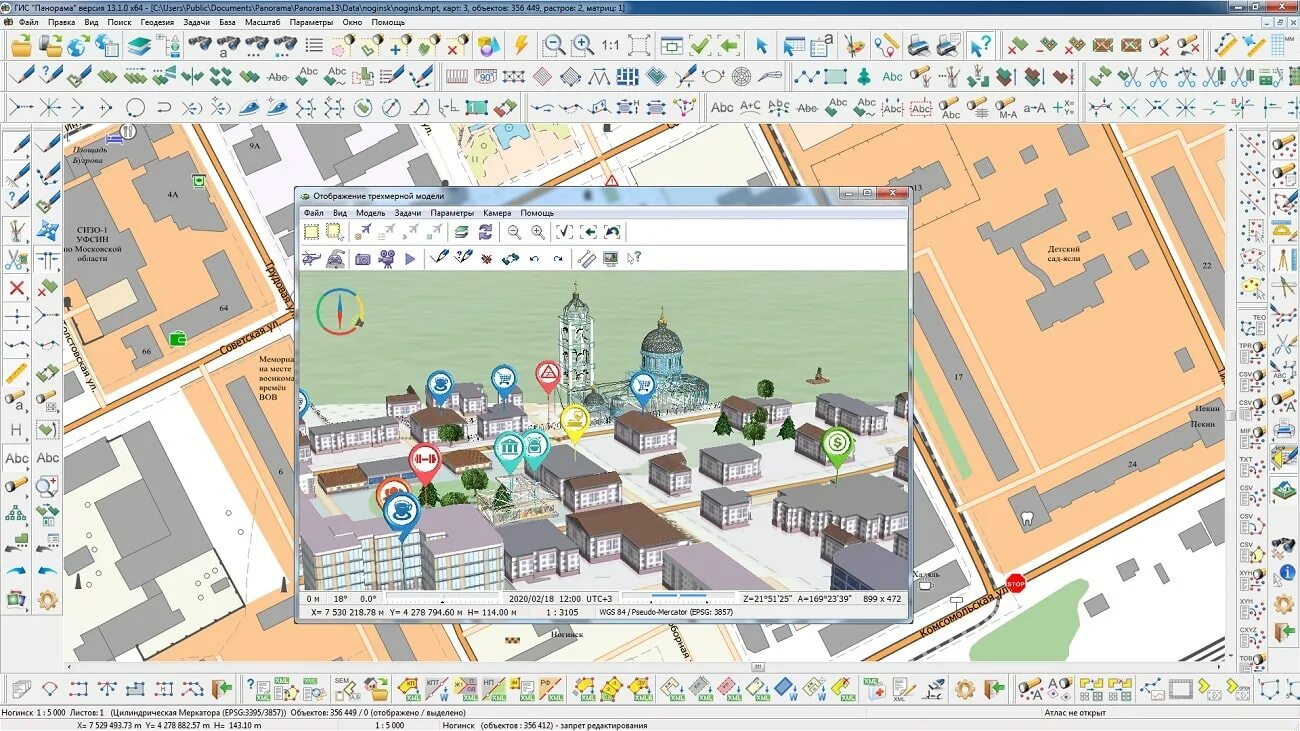Image resolution: width=1300 pixels, height=731 pixels.
Task: Click the redo arrow in 3D window toolbar
Action: pyautogui.click(x=557, y=259)
